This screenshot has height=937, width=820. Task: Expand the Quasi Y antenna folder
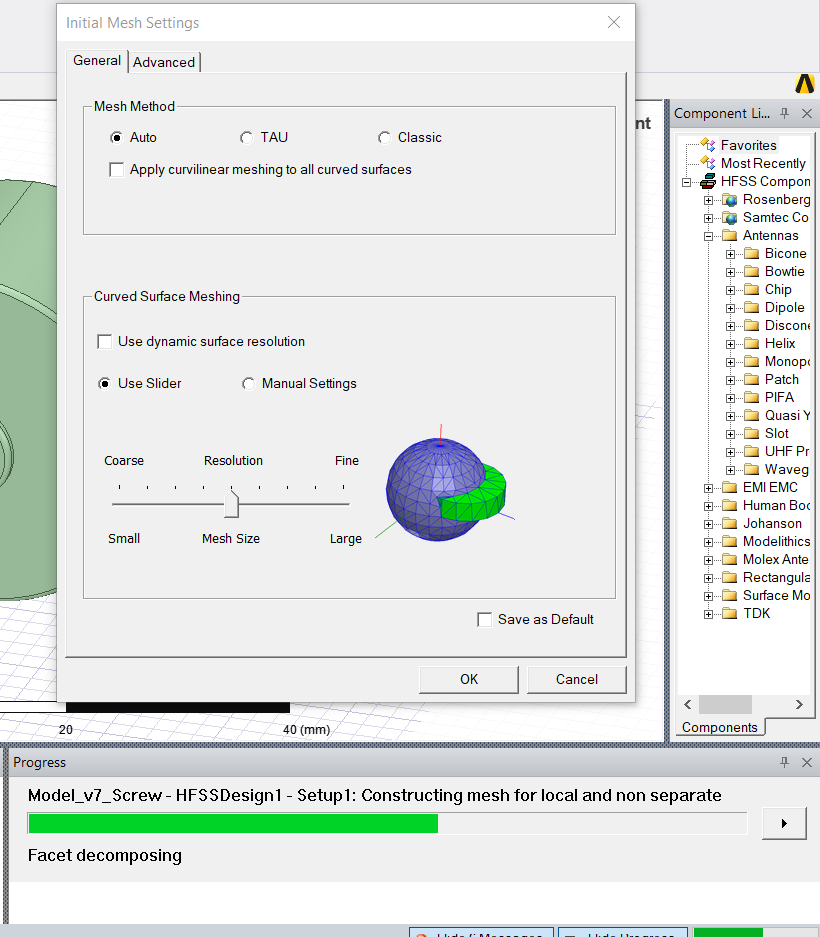pyautogui.click(x=730, y=416)
